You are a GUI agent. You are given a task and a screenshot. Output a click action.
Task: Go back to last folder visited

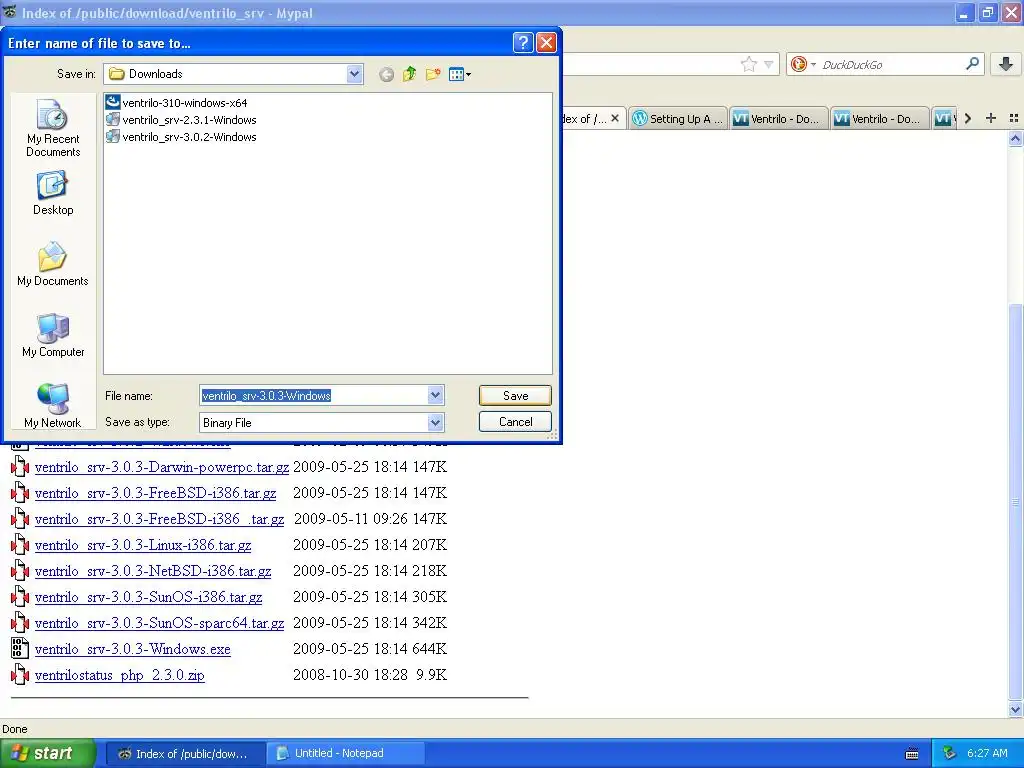coord(386,74)
